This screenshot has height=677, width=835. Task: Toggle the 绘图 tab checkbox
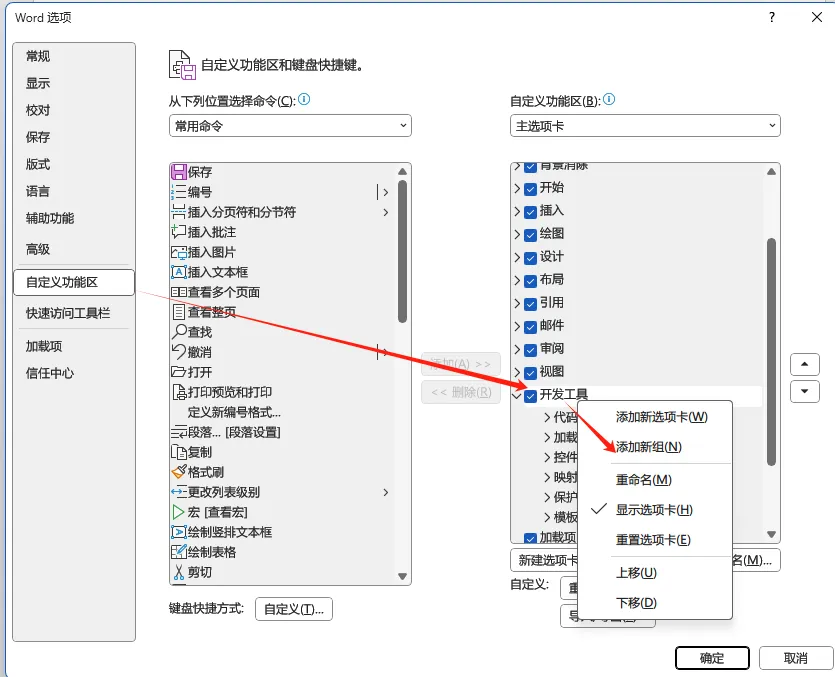(x=530, y=235)
